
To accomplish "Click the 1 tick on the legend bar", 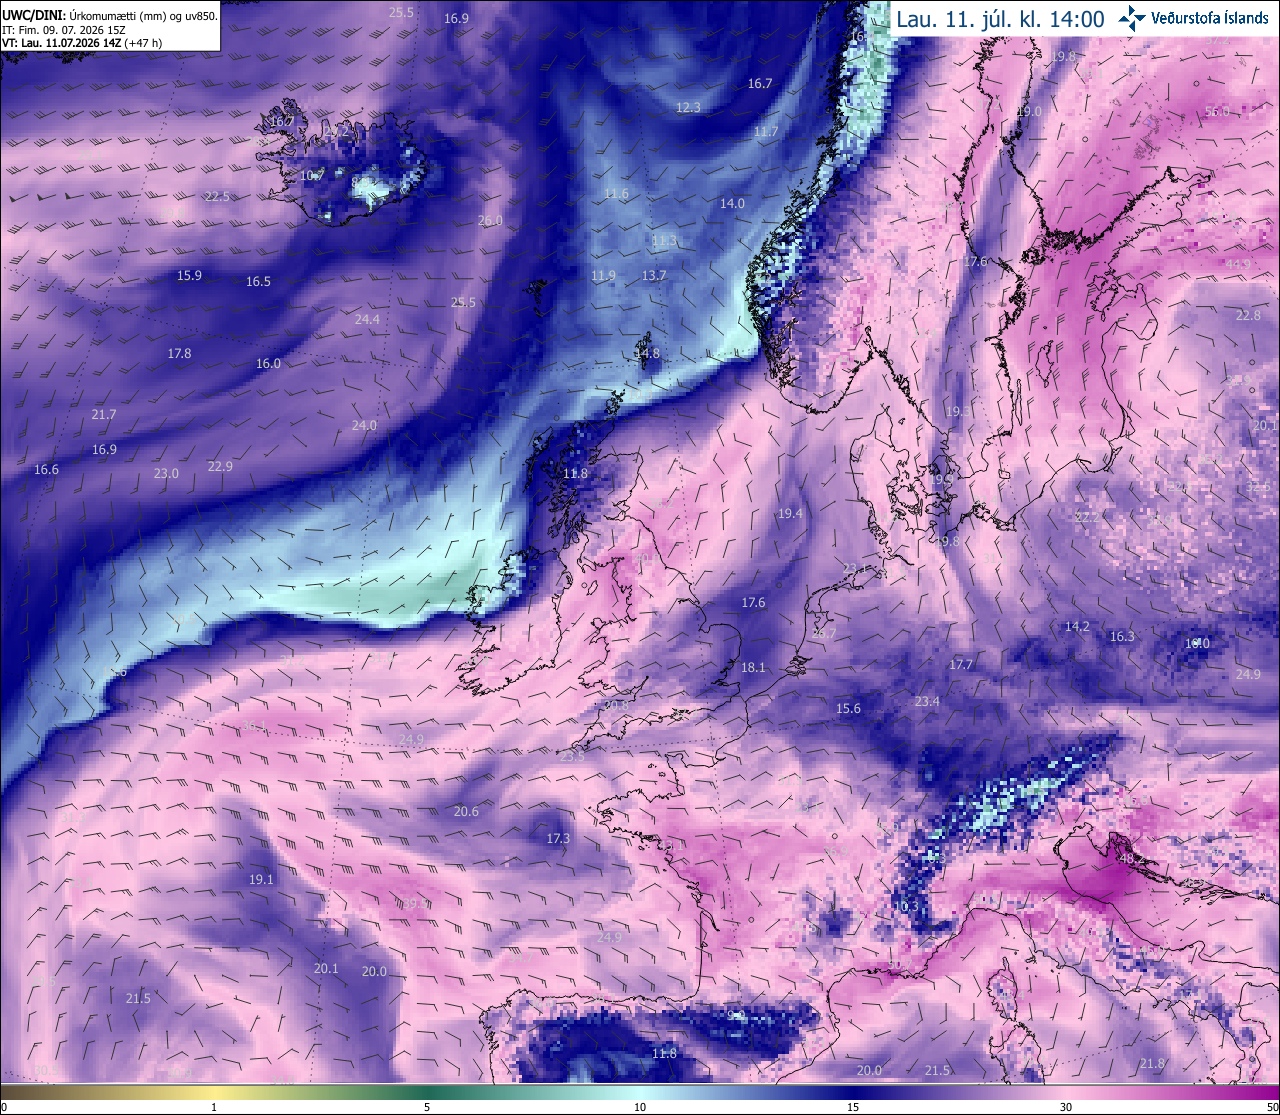I will coord(213,1107).
